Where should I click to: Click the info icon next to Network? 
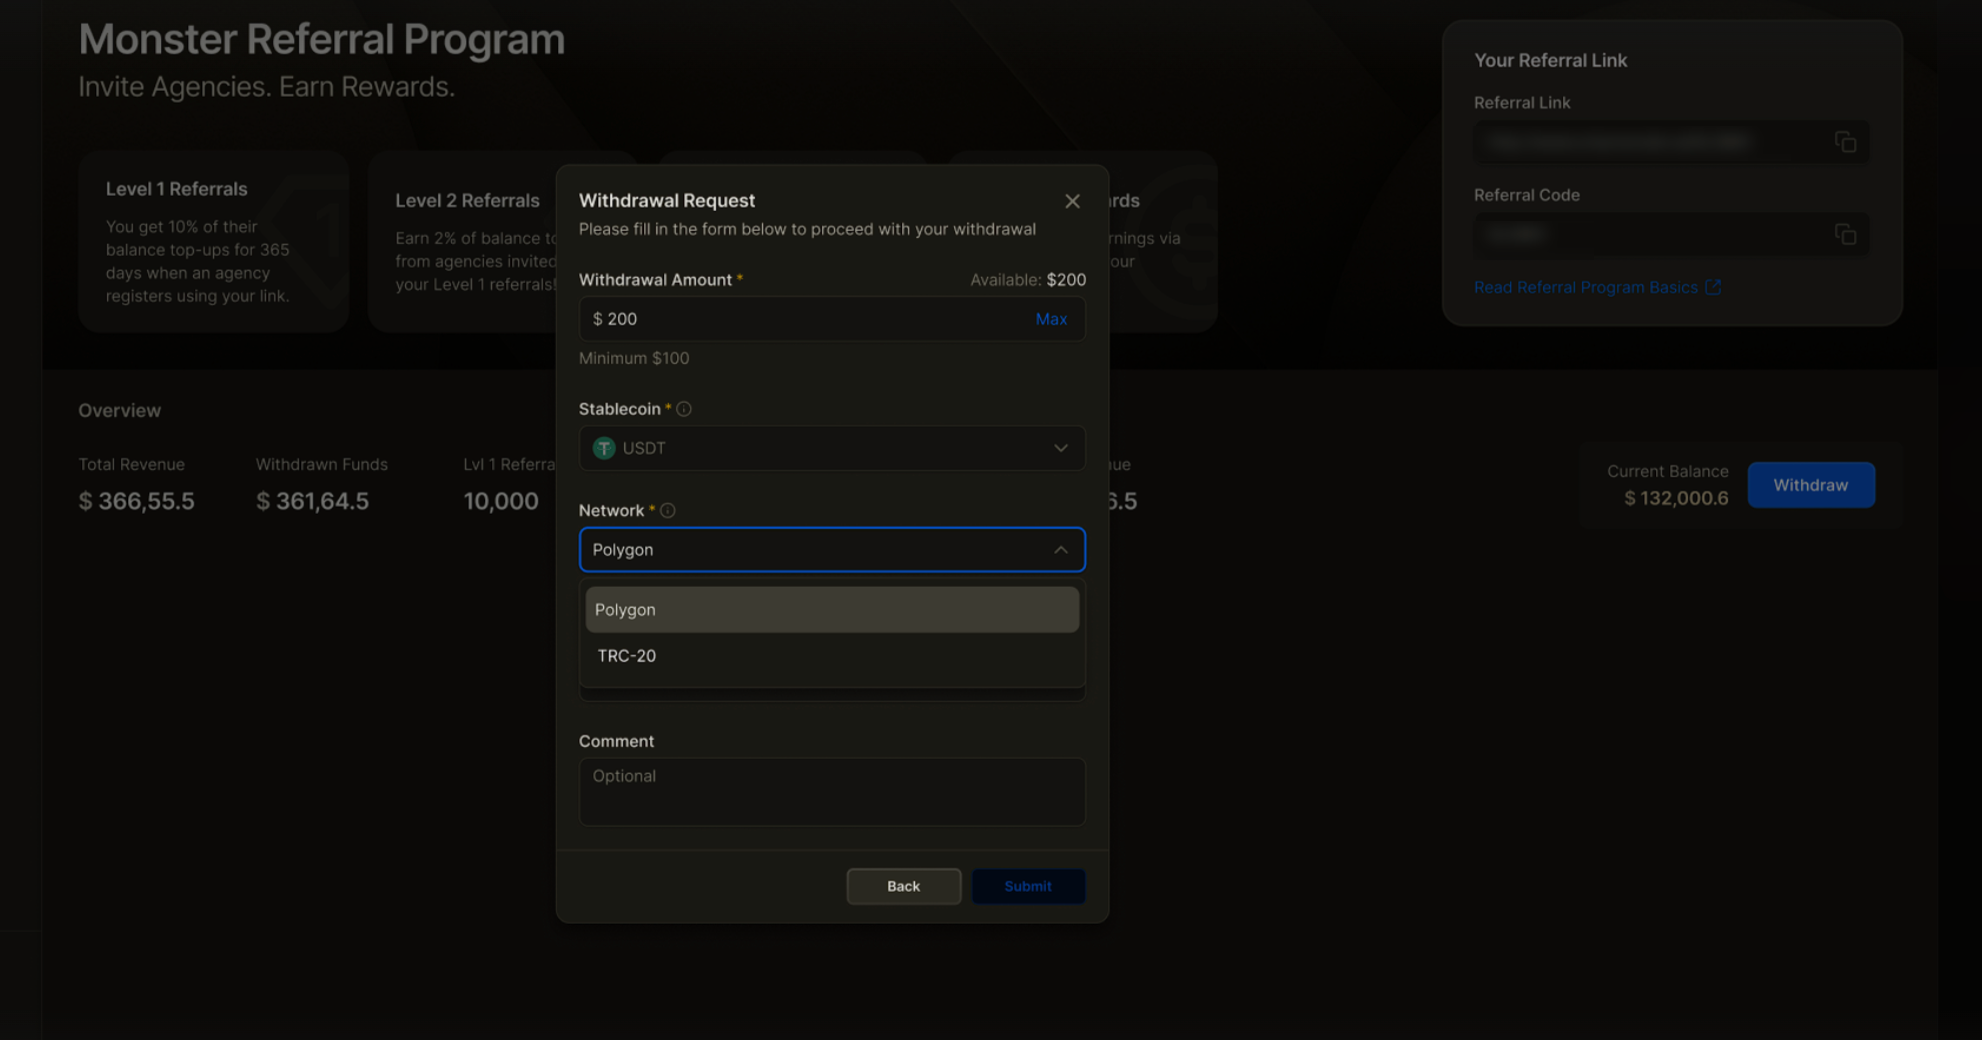tap(668, 510)
